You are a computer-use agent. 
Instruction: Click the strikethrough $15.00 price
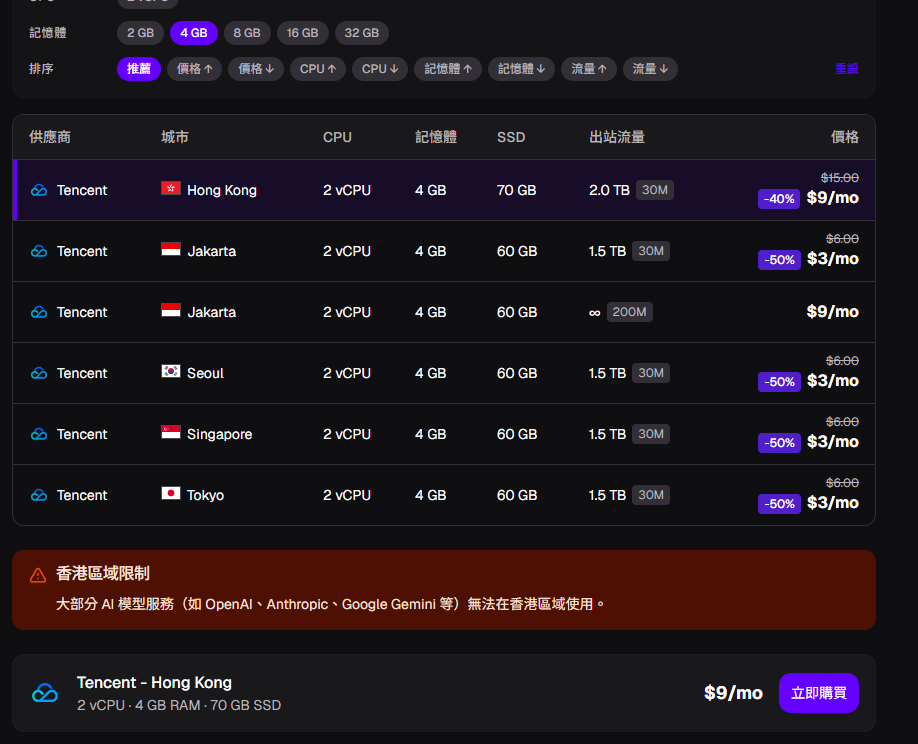click(x=840, y=177)
